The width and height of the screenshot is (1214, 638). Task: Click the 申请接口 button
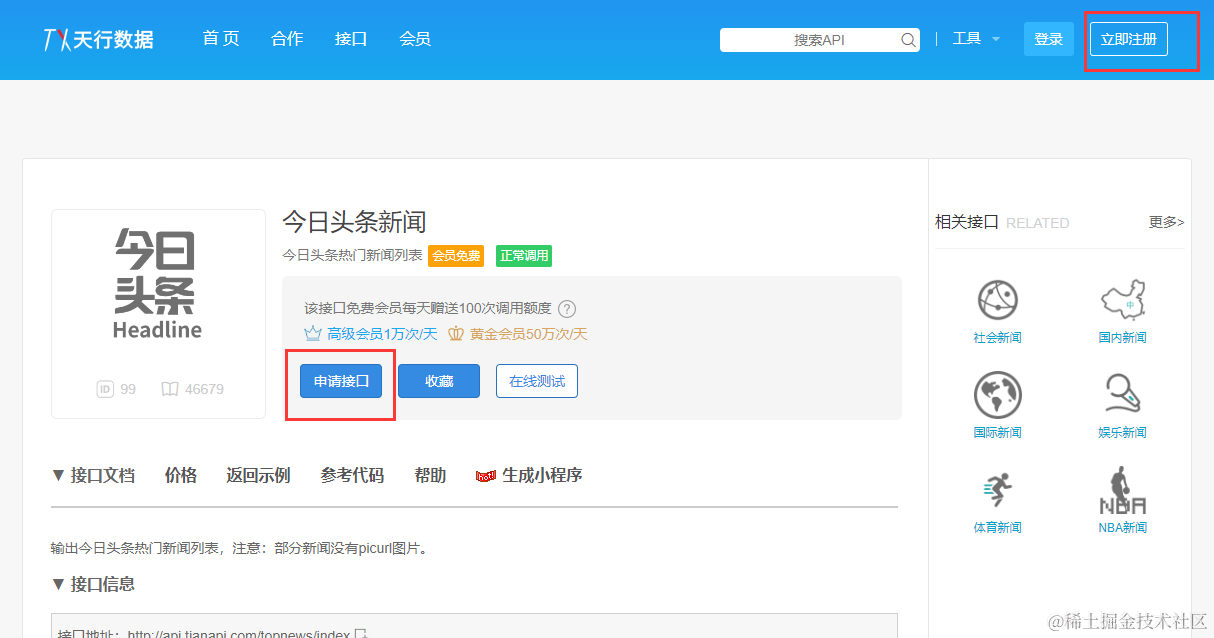pyautogui.click(x=341, y=381)
